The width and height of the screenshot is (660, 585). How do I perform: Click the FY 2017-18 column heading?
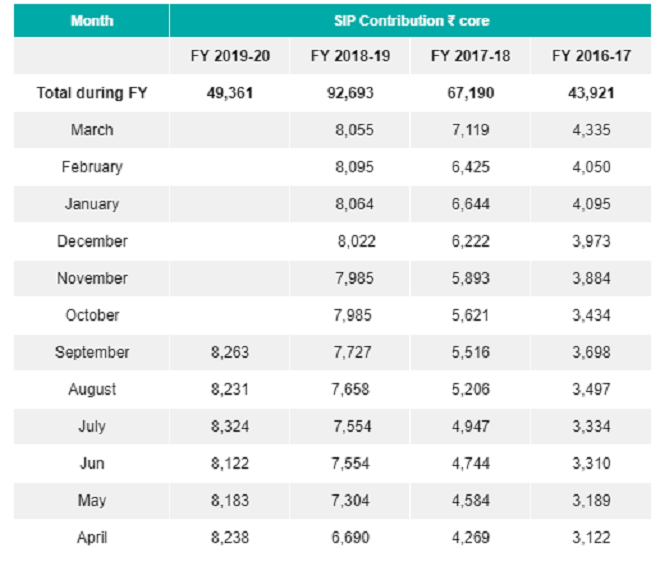[470, 56]
